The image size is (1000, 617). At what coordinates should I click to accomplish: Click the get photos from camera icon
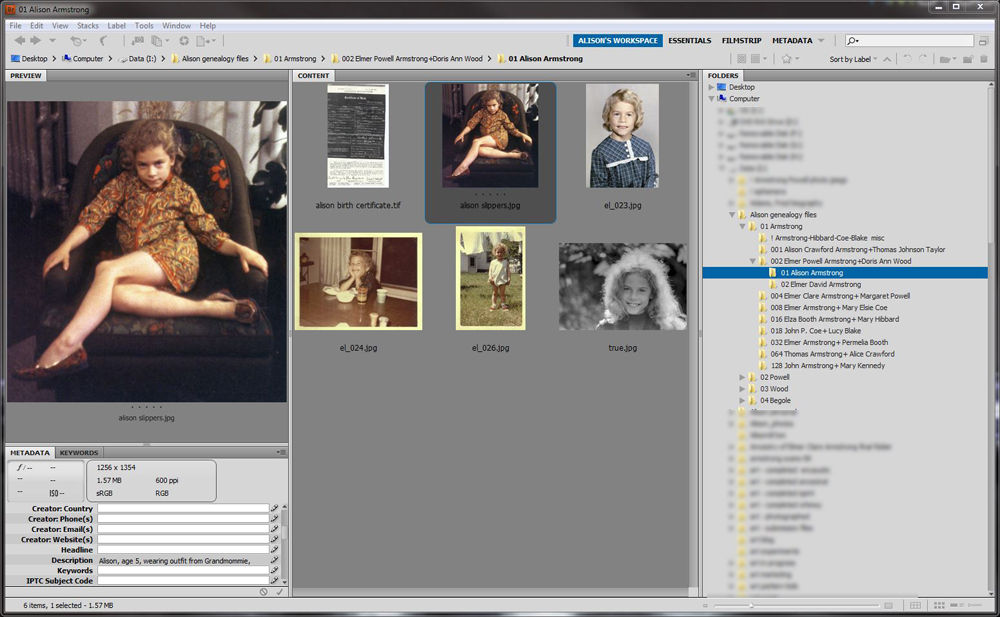(x=137, y=41)
